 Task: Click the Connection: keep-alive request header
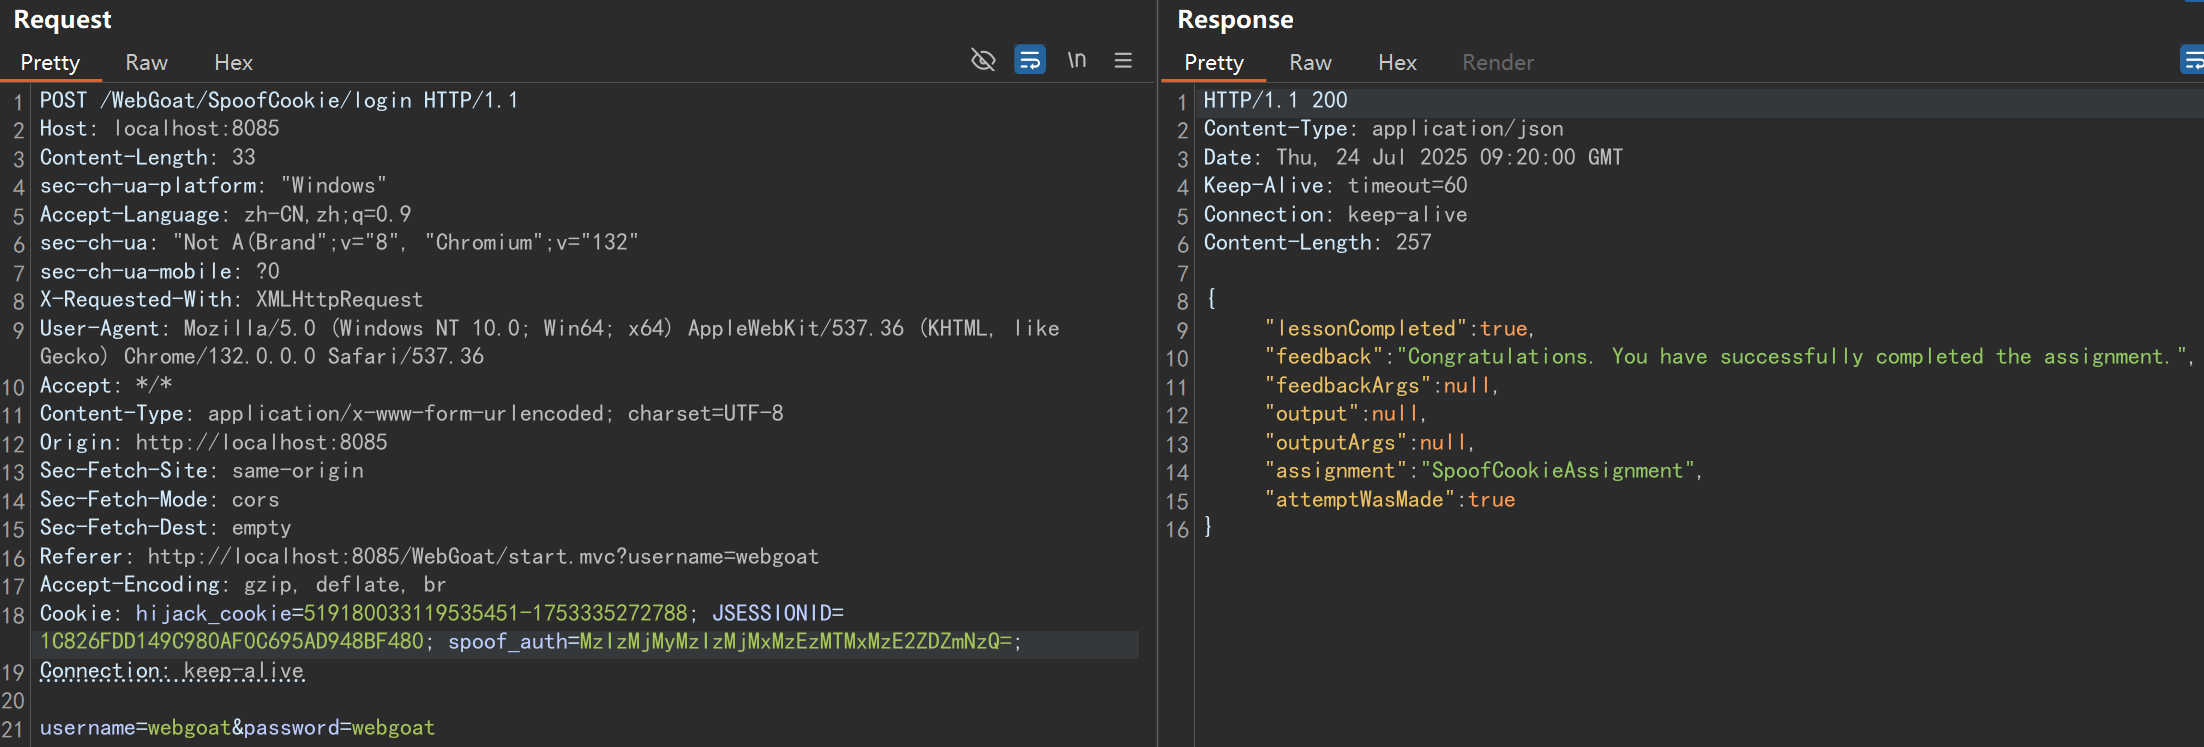point(172,671)
